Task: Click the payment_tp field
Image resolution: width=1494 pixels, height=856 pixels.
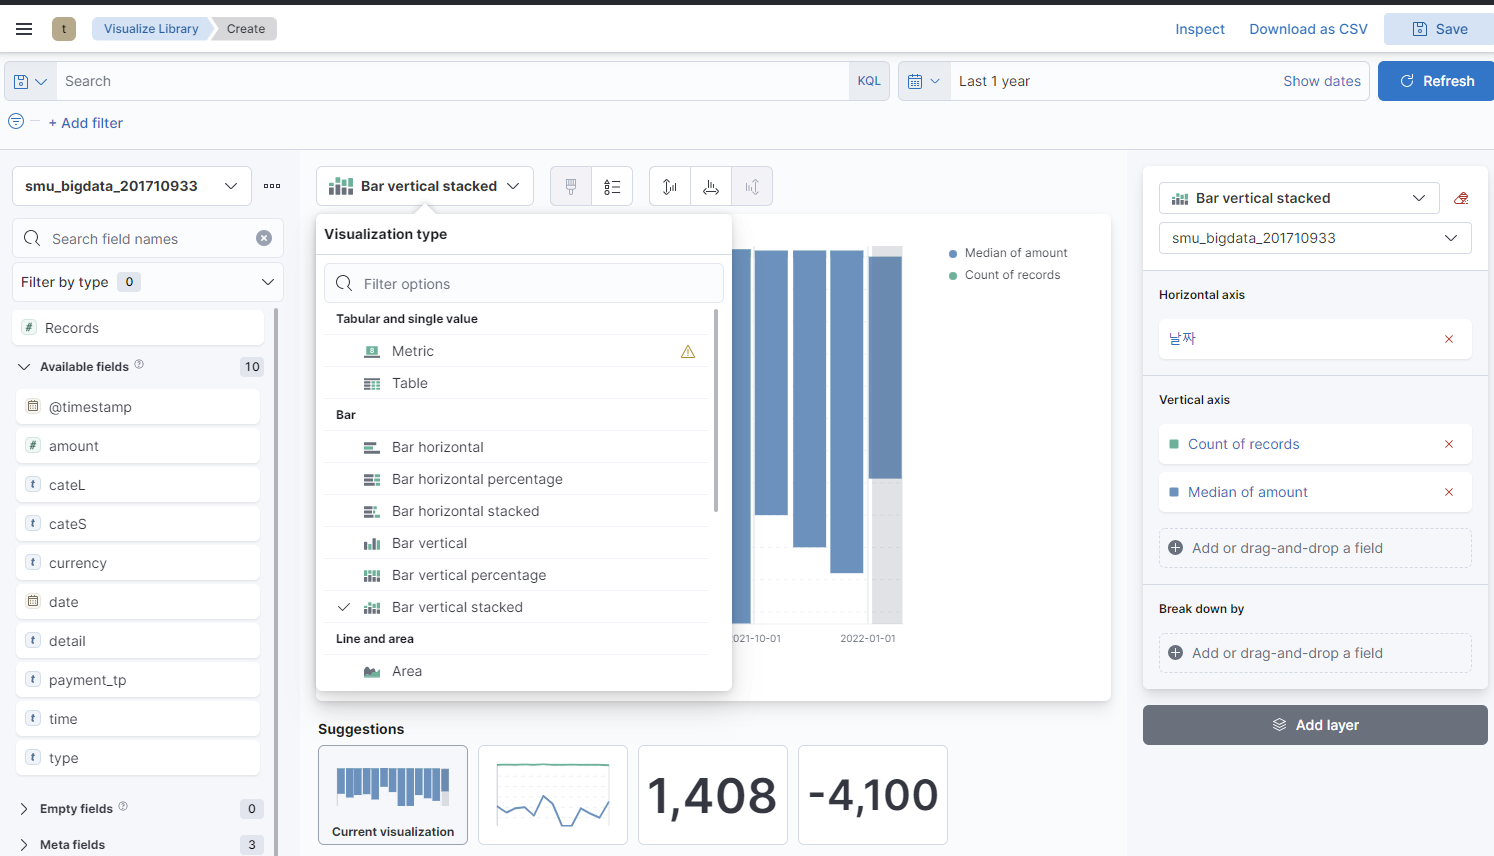Action: (138, 680)
